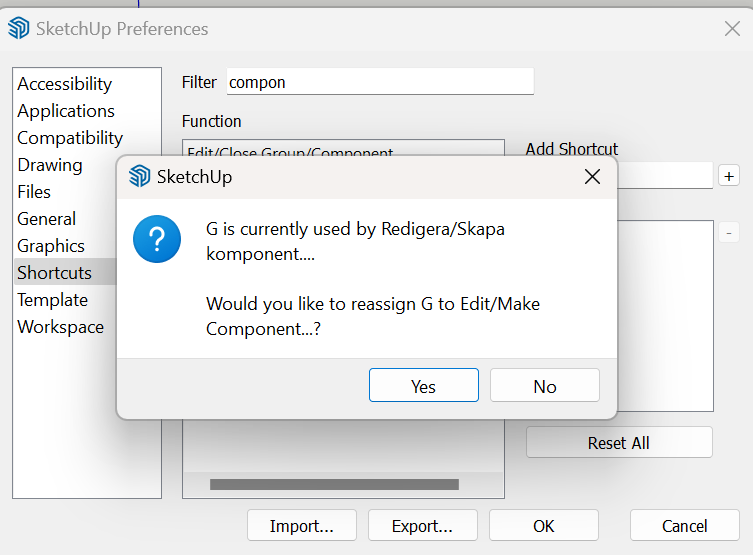Click the blue question mark icon
753x555 pixels.
[x=157, y=239]
